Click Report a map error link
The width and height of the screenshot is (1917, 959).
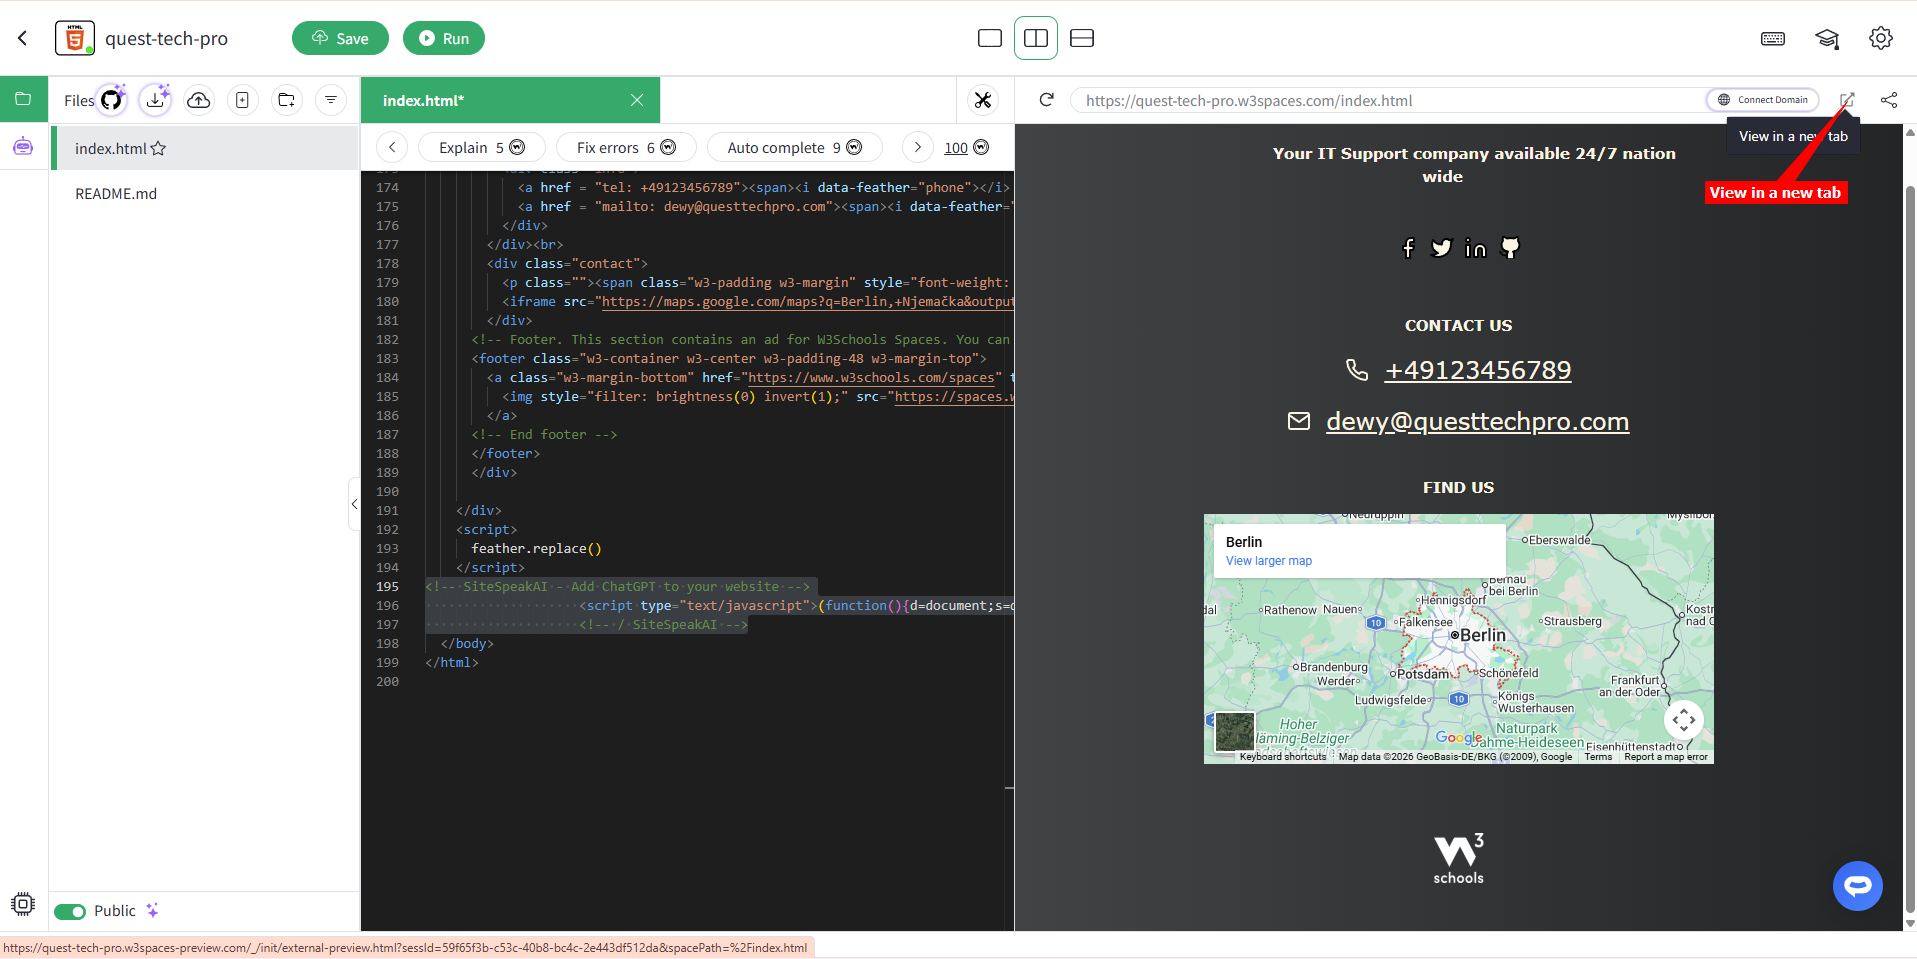[1666, 757]
